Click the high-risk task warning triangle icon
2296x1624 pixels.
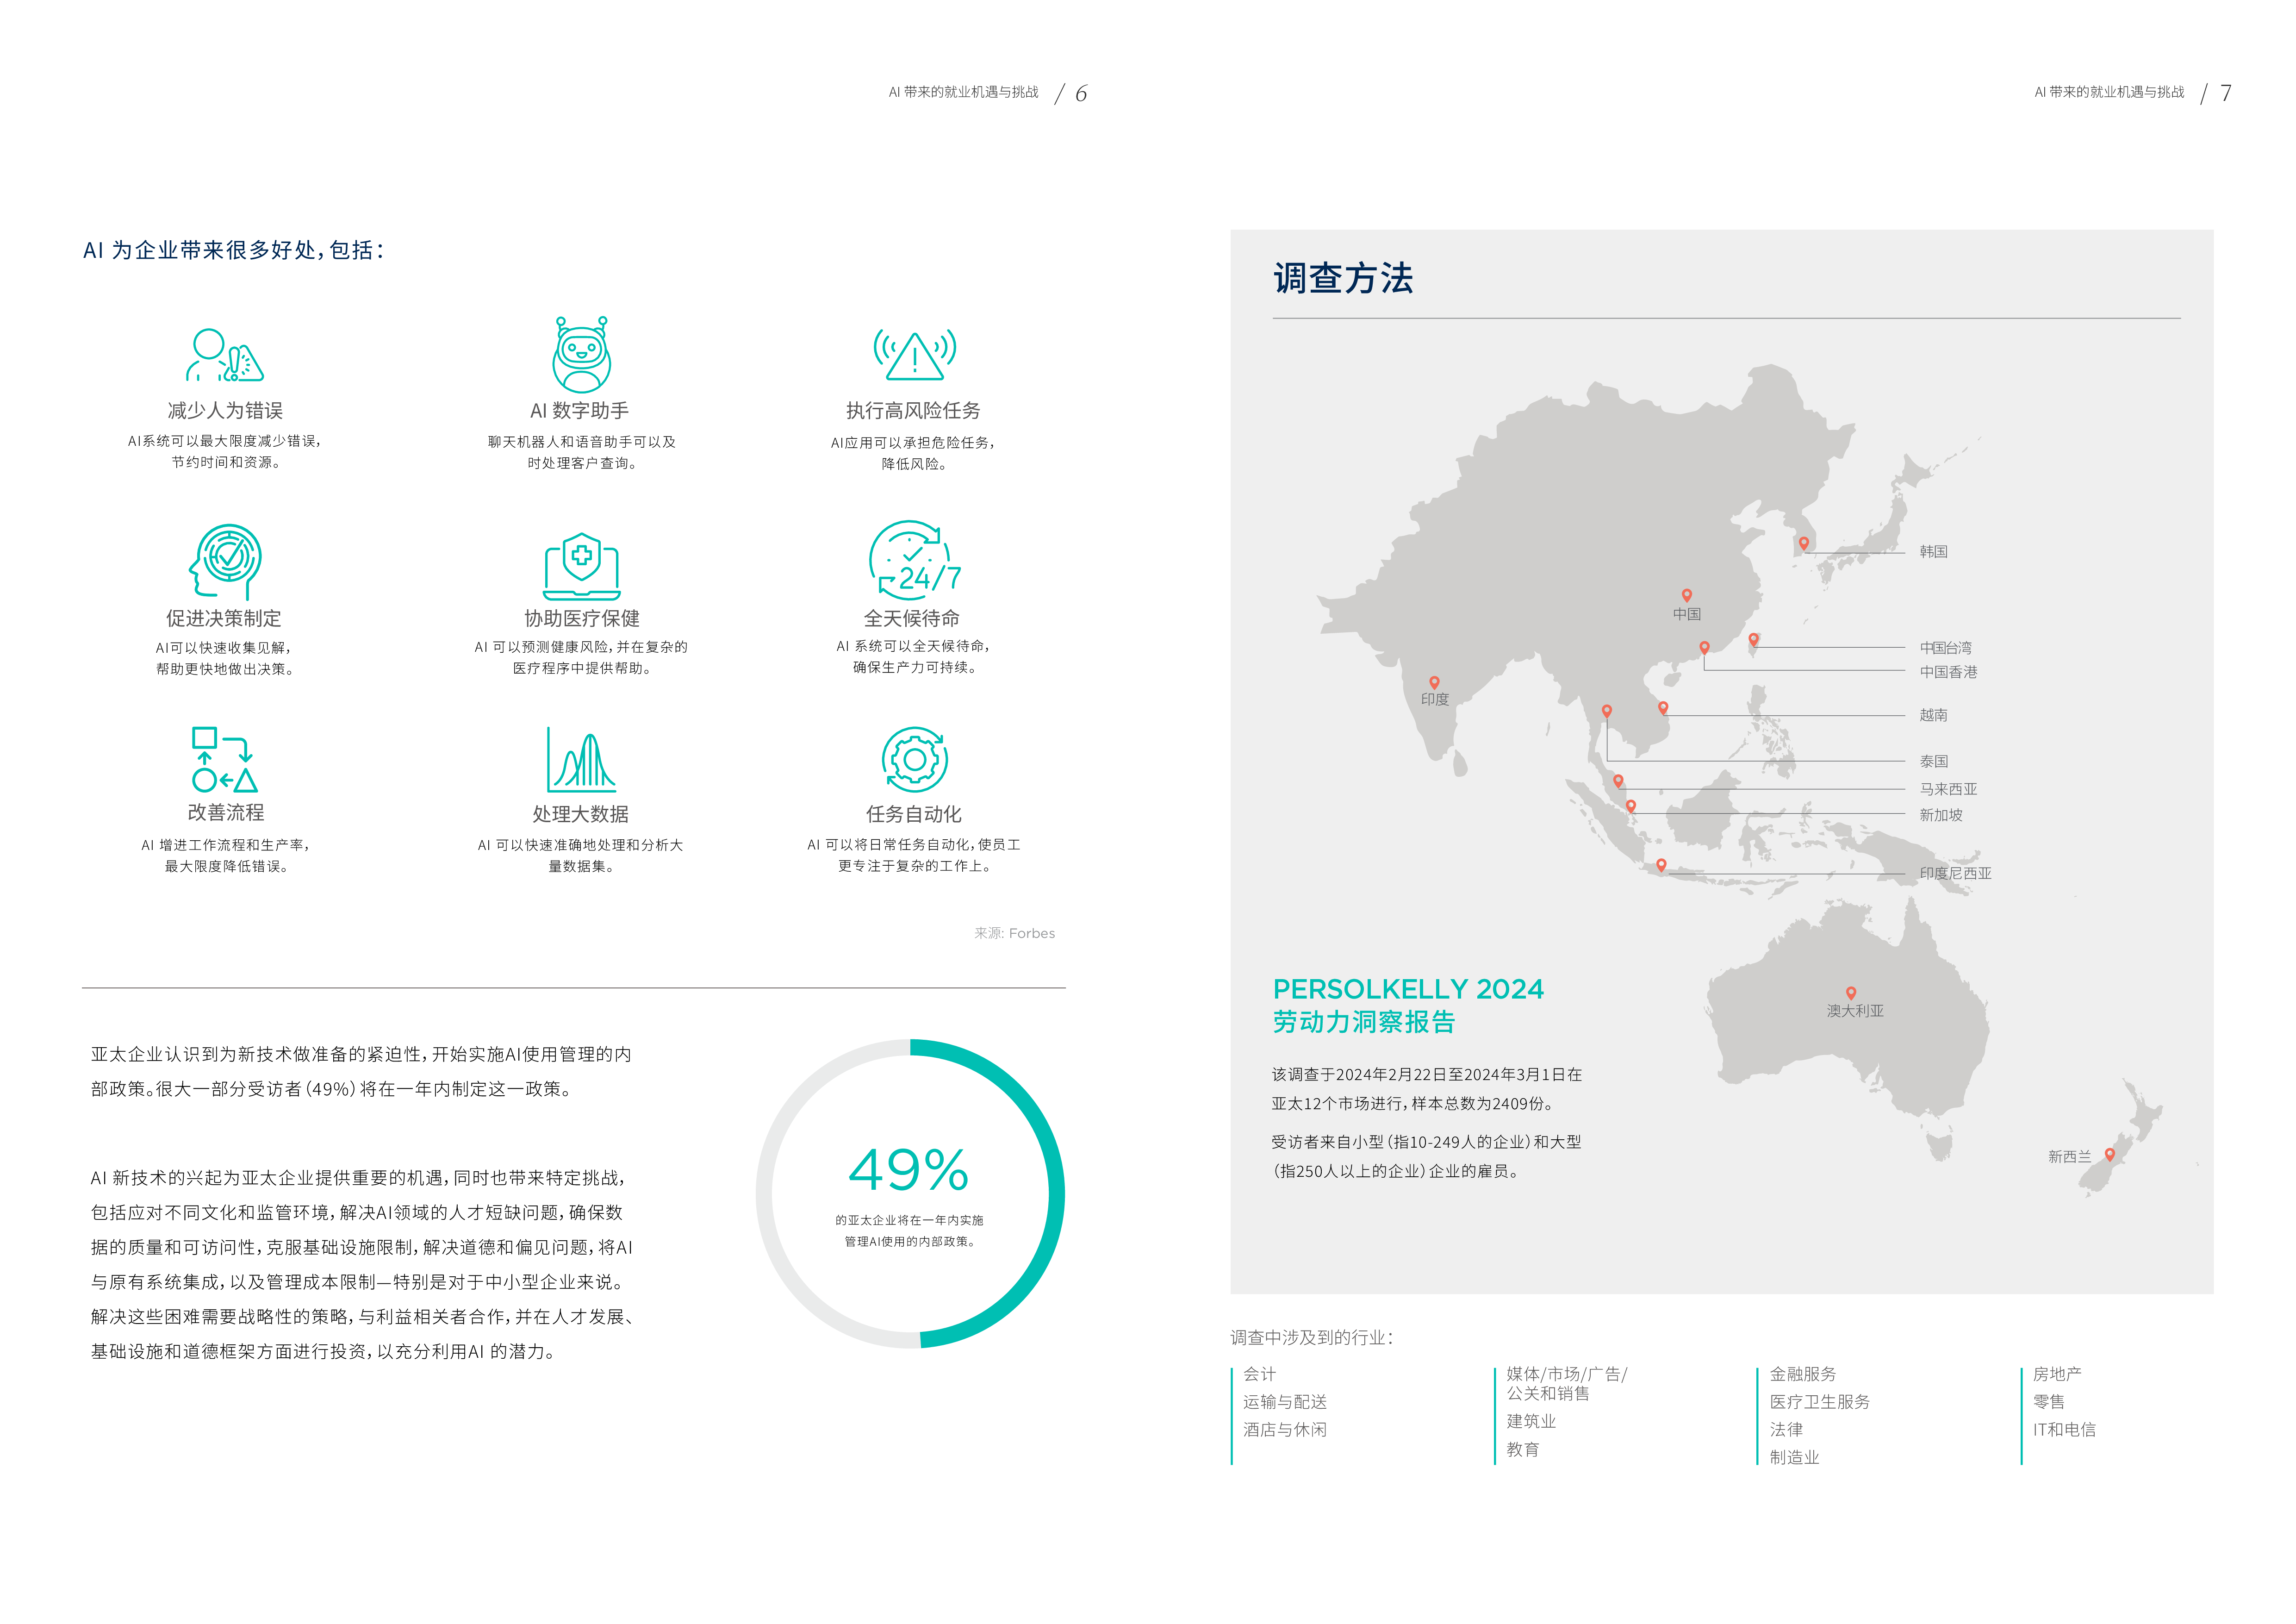tap(914, 355)
